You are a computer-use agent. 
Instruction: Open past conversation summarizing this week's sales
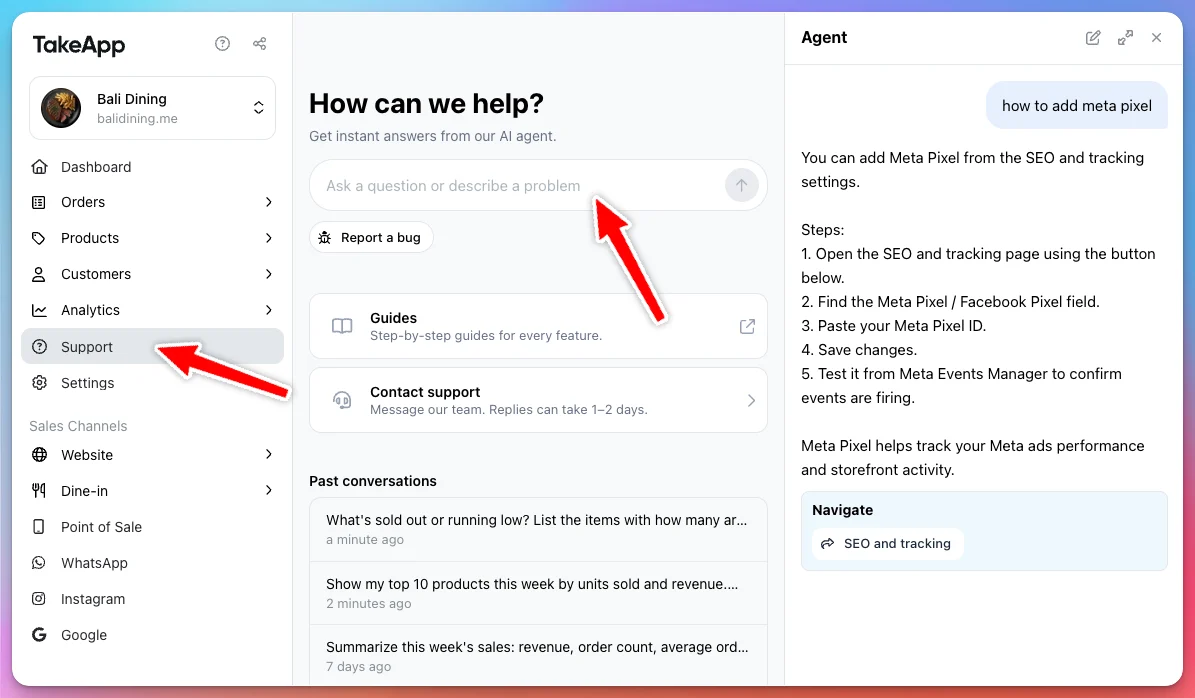pos(538,656)
